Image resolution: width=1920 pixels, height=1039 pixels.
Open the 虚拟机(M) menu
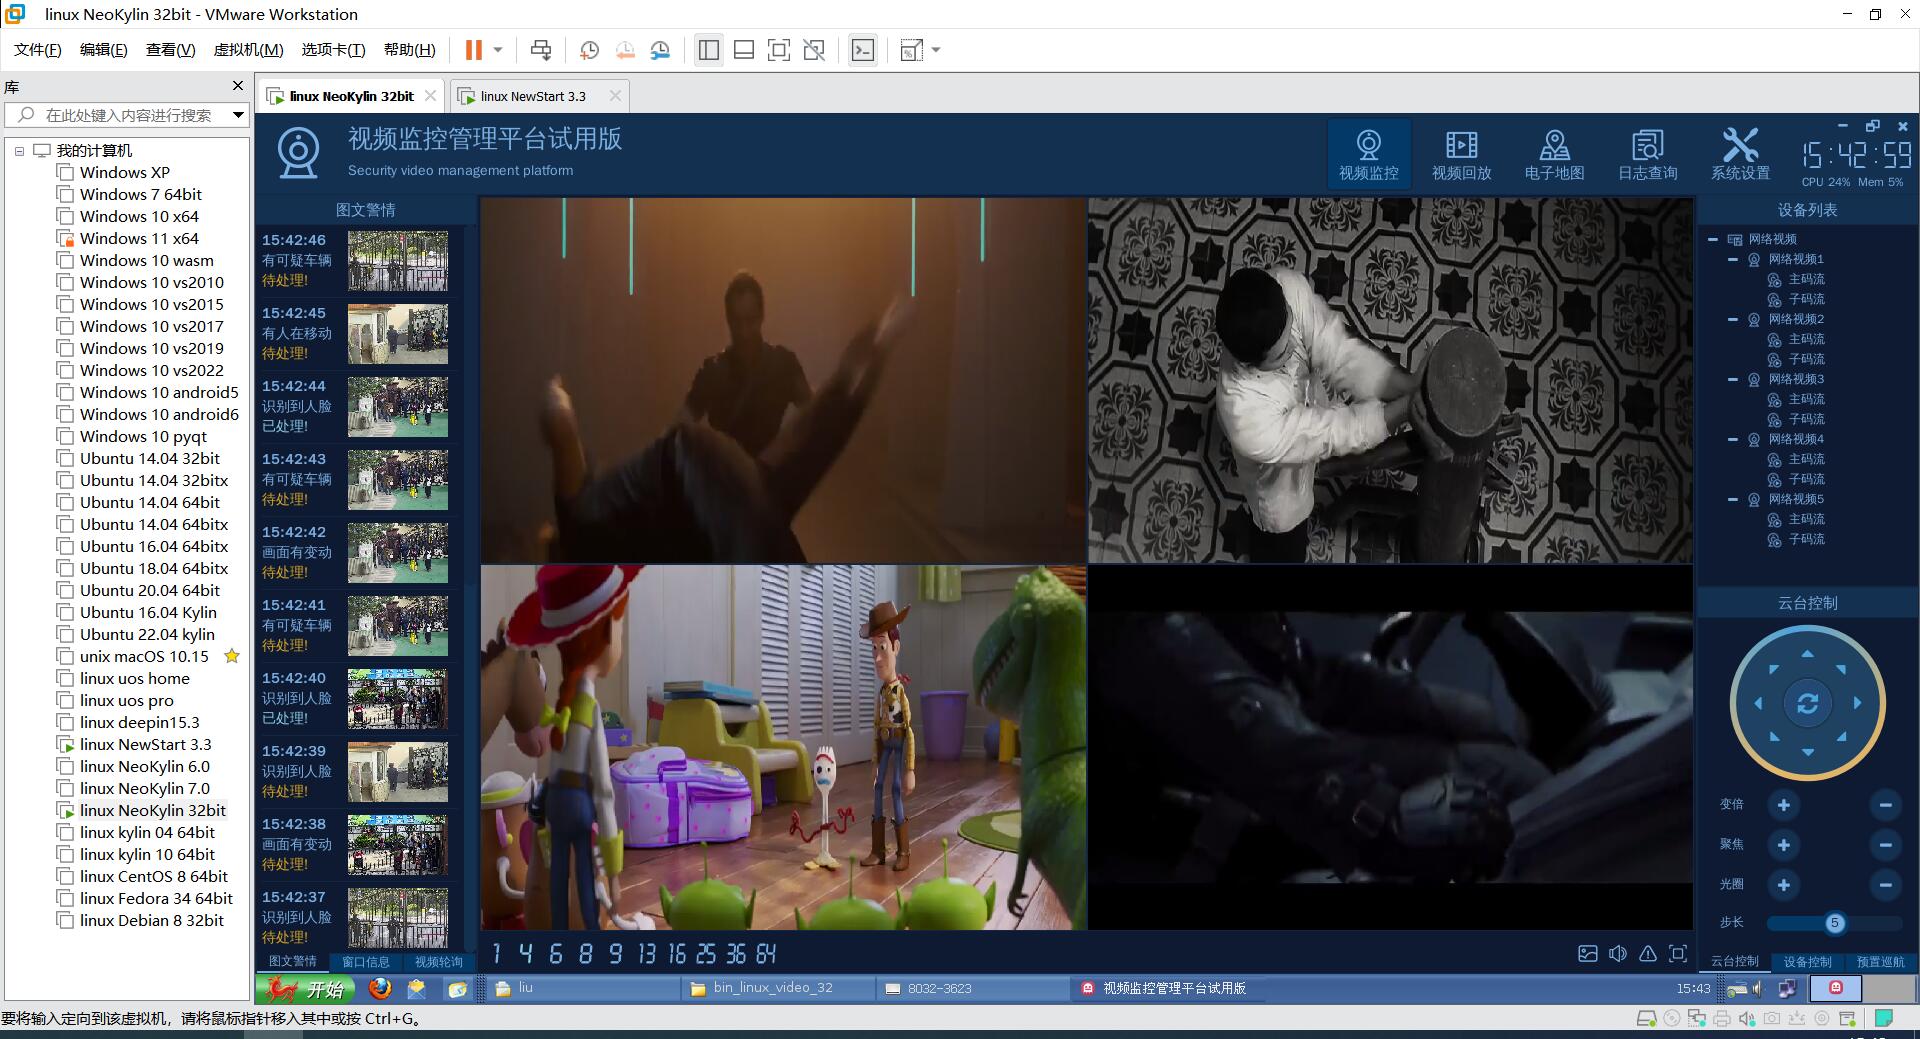(248, 50)
